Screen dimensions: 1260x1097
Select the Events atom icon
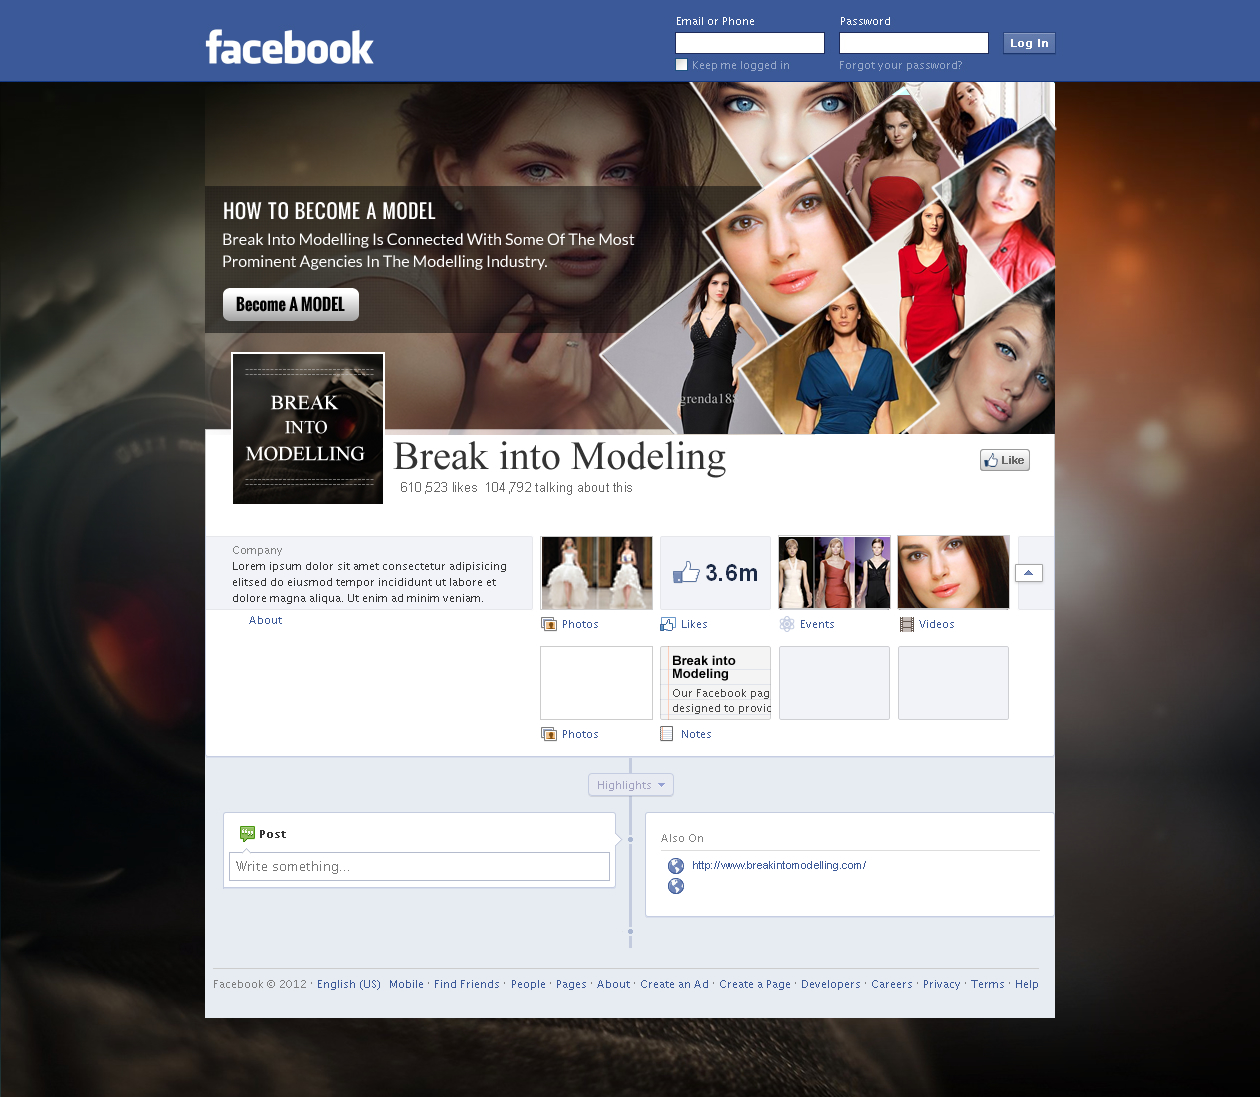click(786, 623)
